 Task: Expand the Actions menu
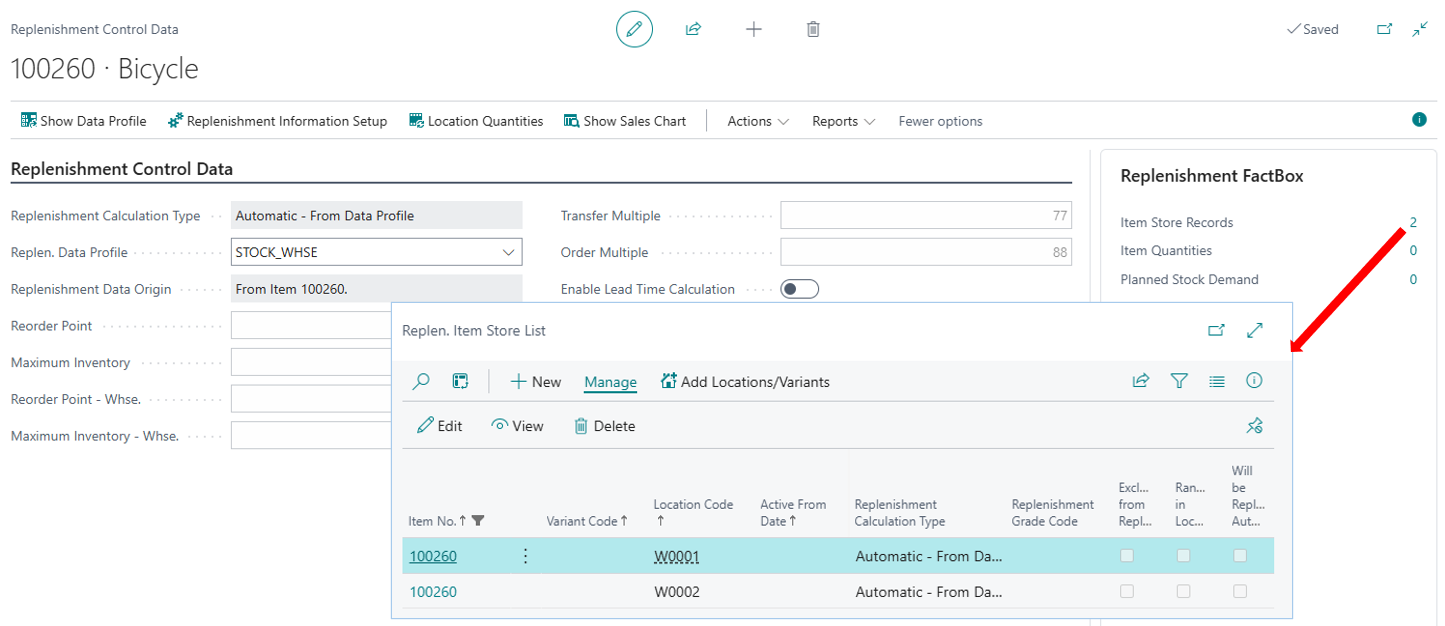758,121
